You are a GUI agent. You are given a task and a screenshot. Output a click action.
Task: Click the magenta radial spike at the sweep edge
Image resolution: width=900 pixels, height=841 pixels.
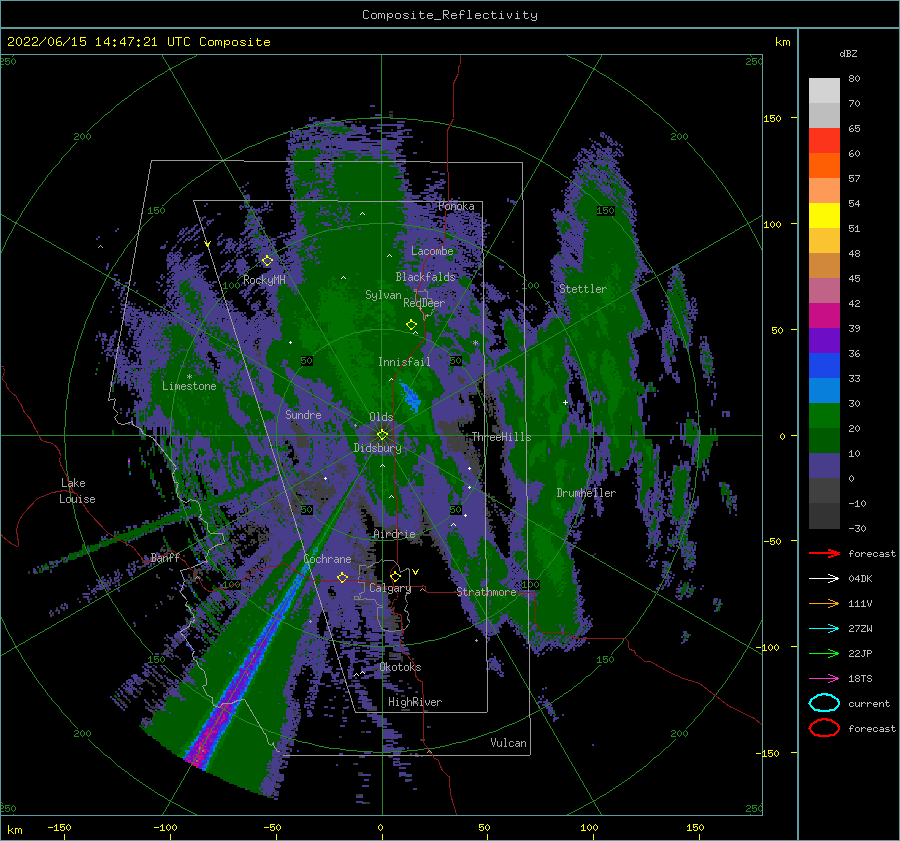[x=200, y=753]
